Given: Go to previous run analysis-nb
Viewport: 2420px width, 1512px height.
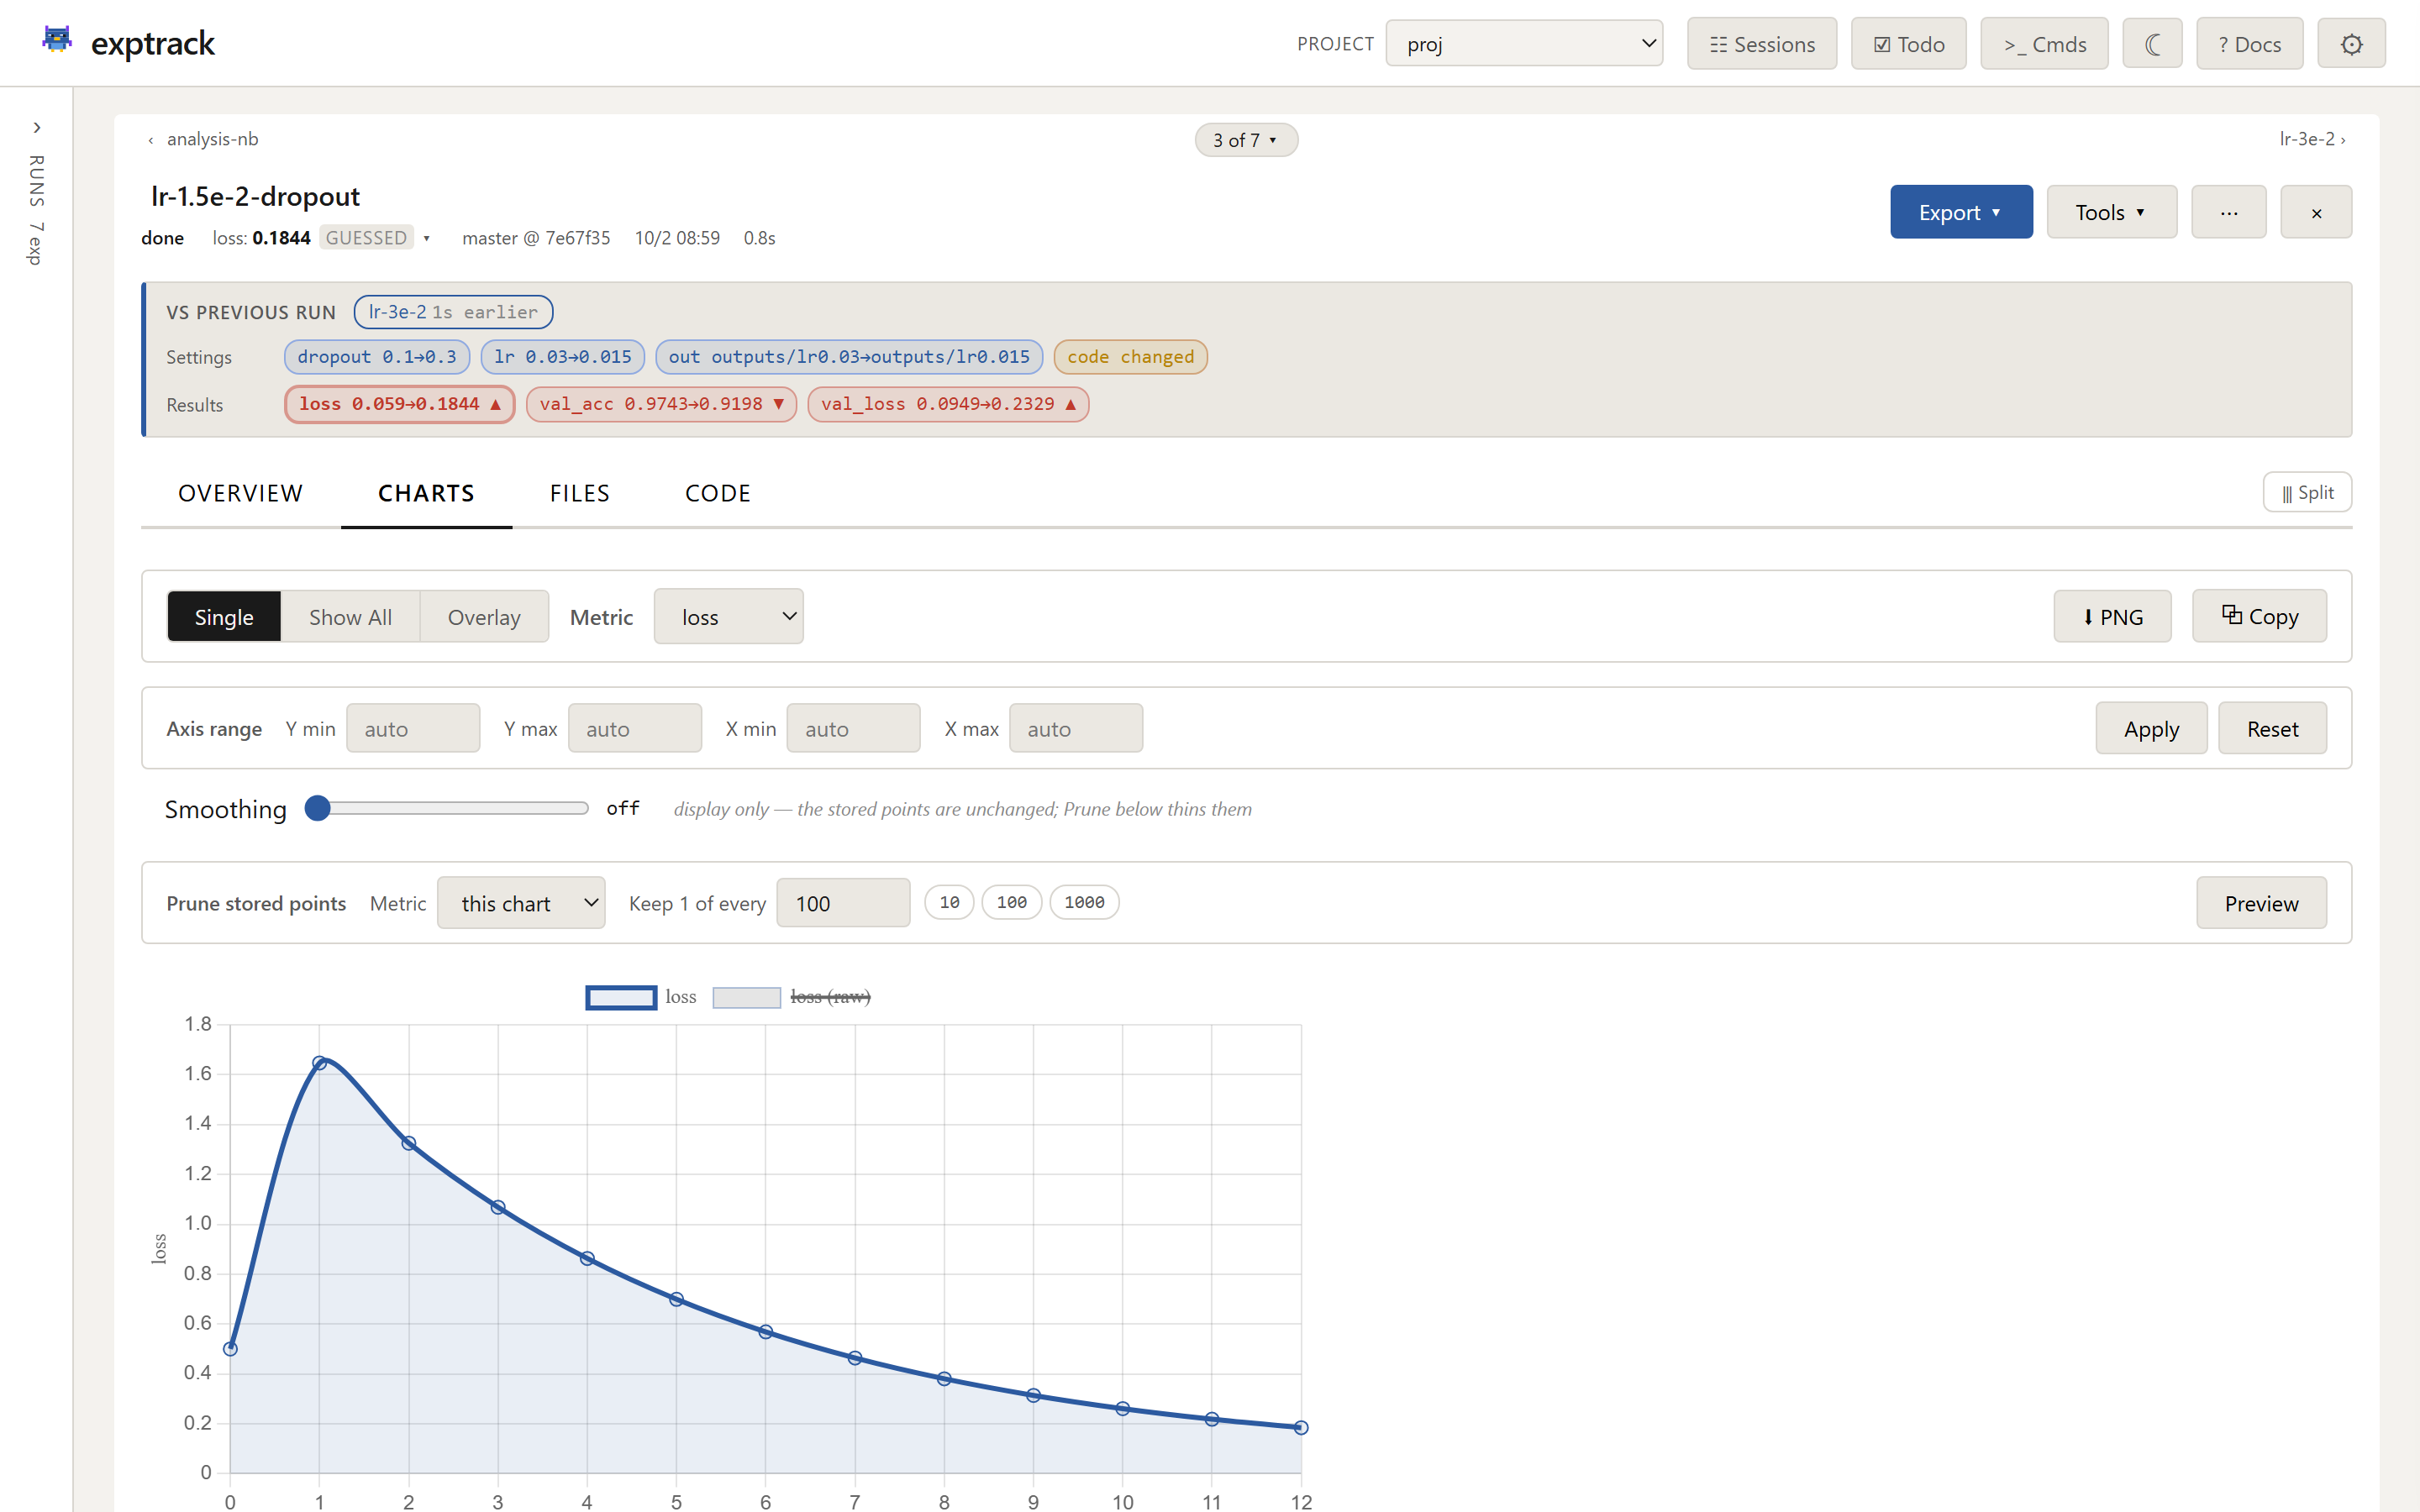Looking at the screenshot, I should pyautogui.click(x=203, y=139).
